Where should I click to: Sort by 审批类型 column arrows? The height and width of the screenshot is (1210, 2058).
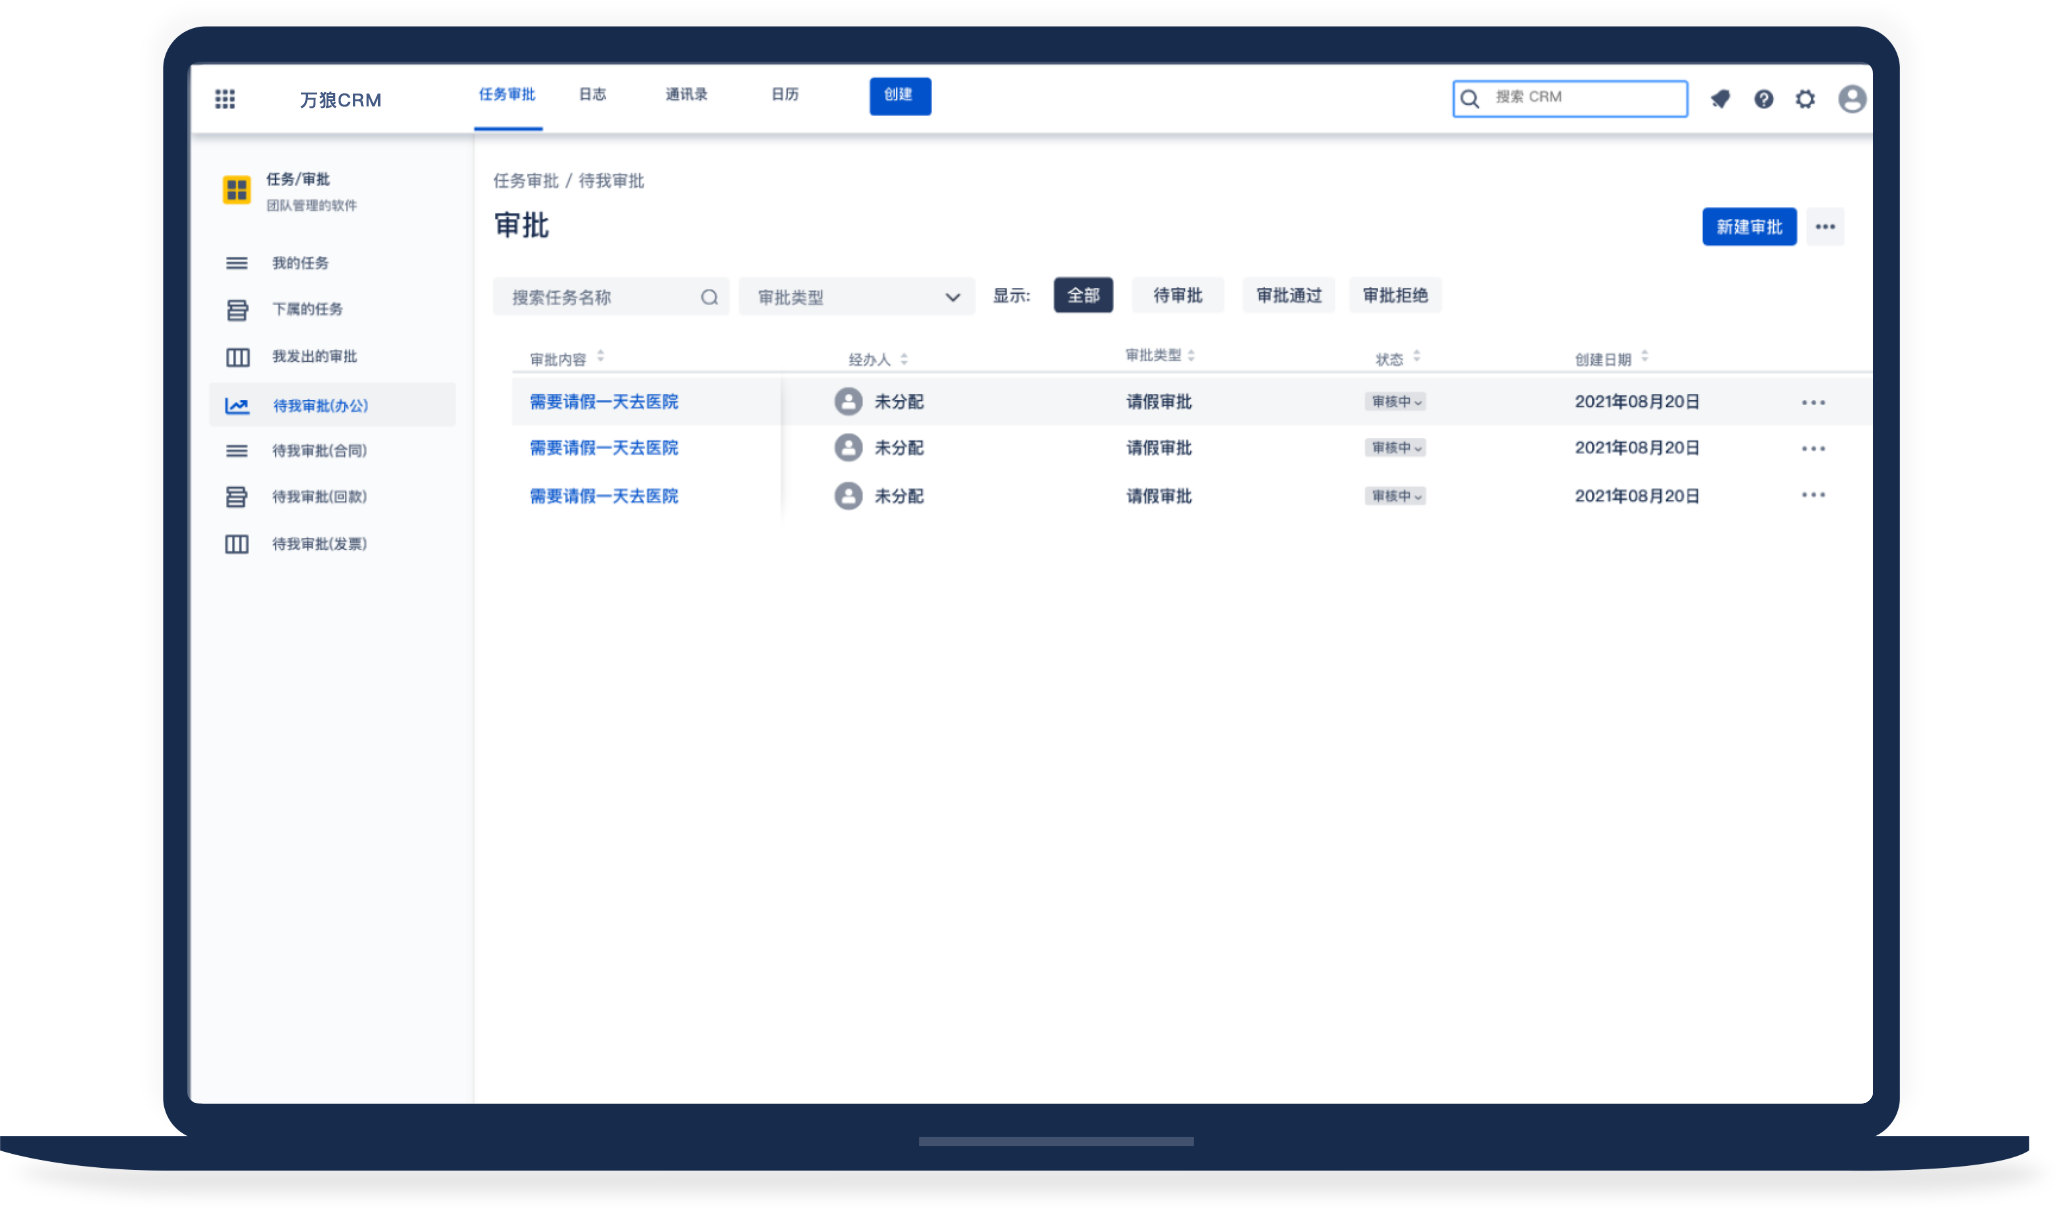click(1191, 355)
